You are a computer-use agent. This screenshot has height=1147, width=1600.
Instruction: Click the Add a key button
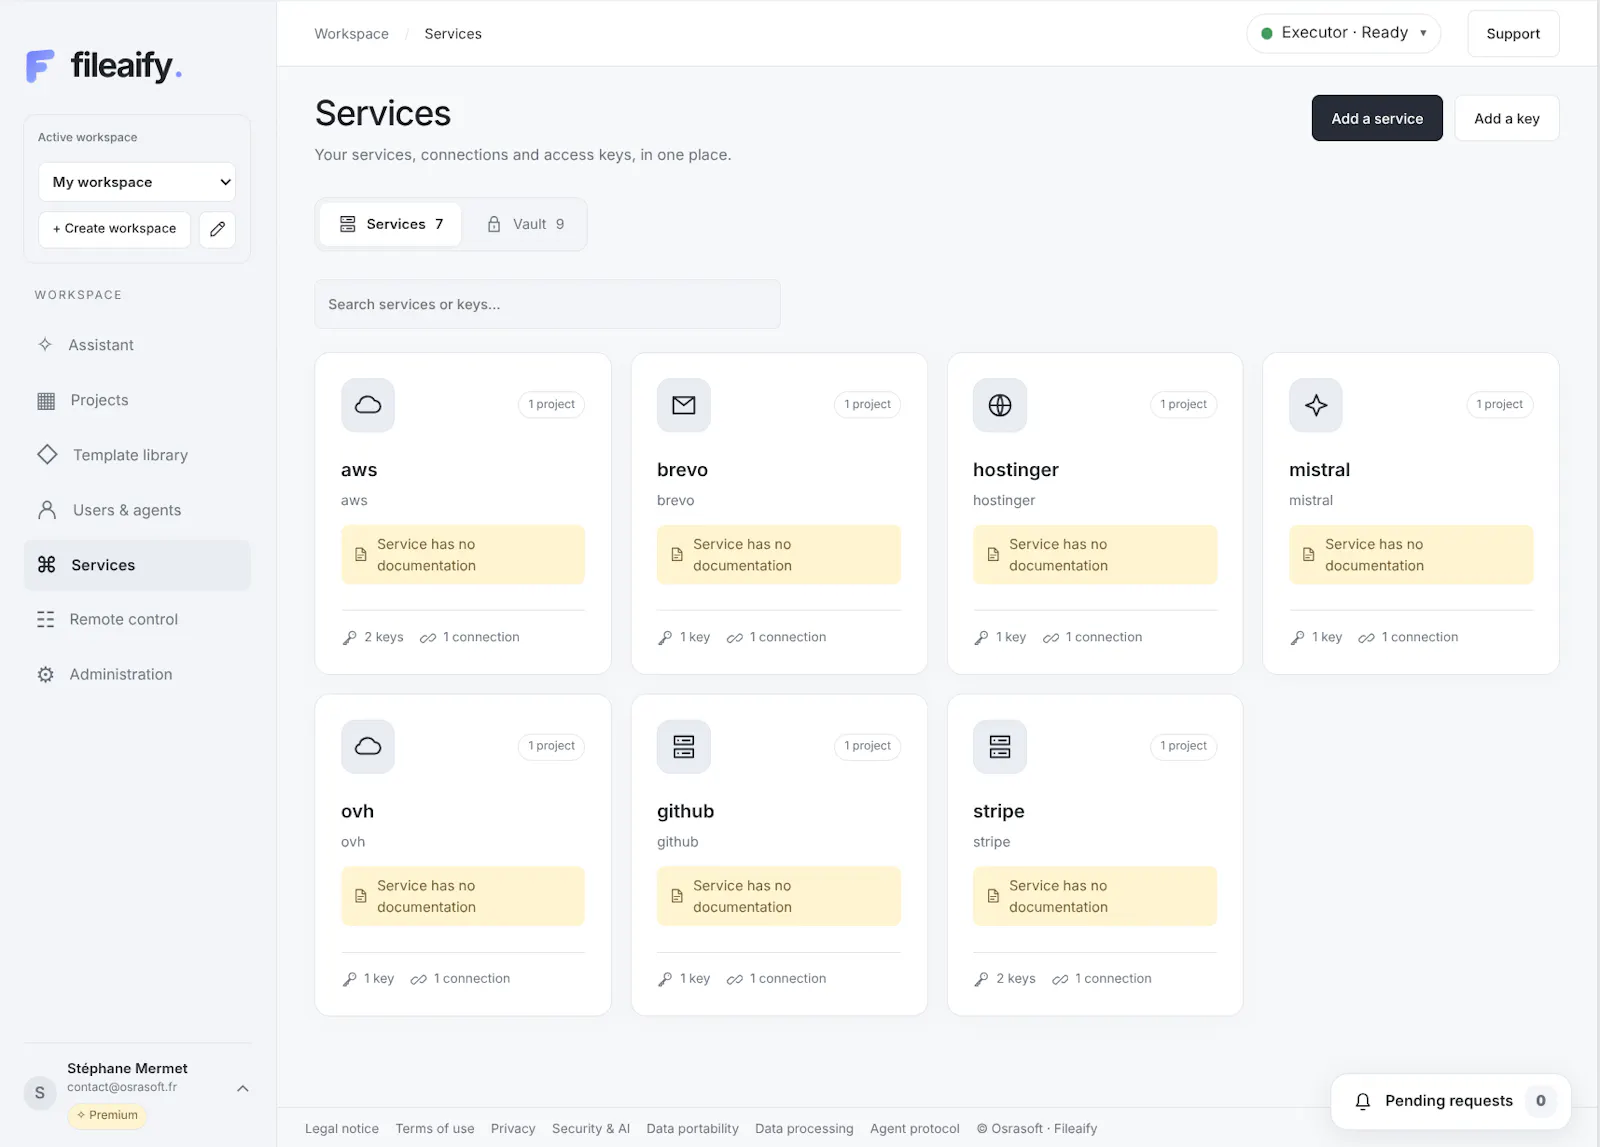(x=1507, y=118)
